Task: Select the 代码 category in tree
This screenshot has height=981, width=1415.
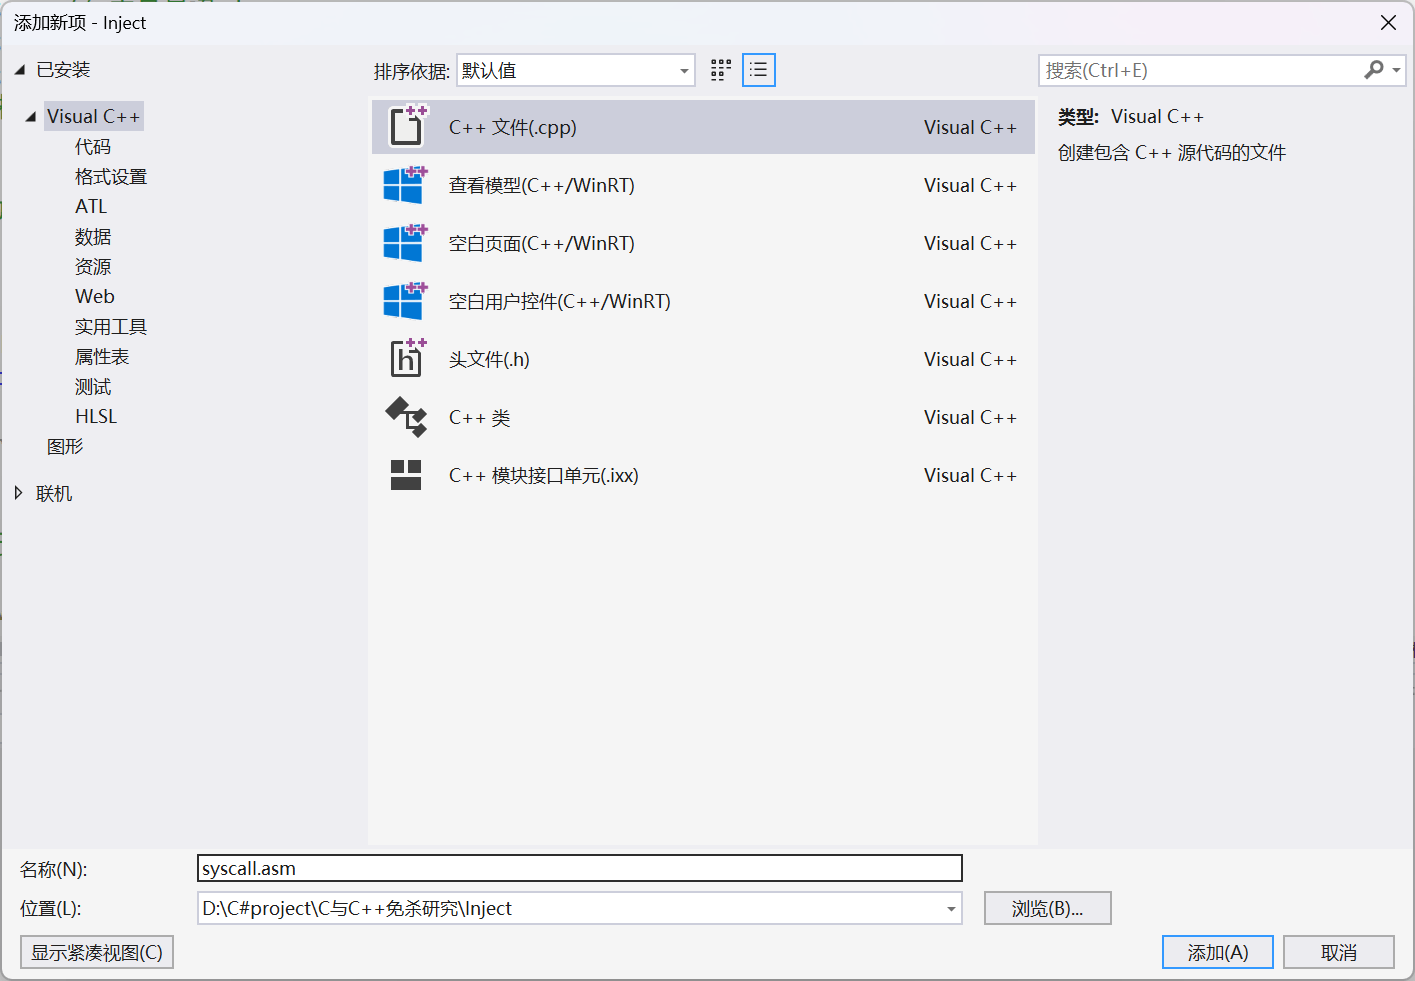Action: (93, 147)
